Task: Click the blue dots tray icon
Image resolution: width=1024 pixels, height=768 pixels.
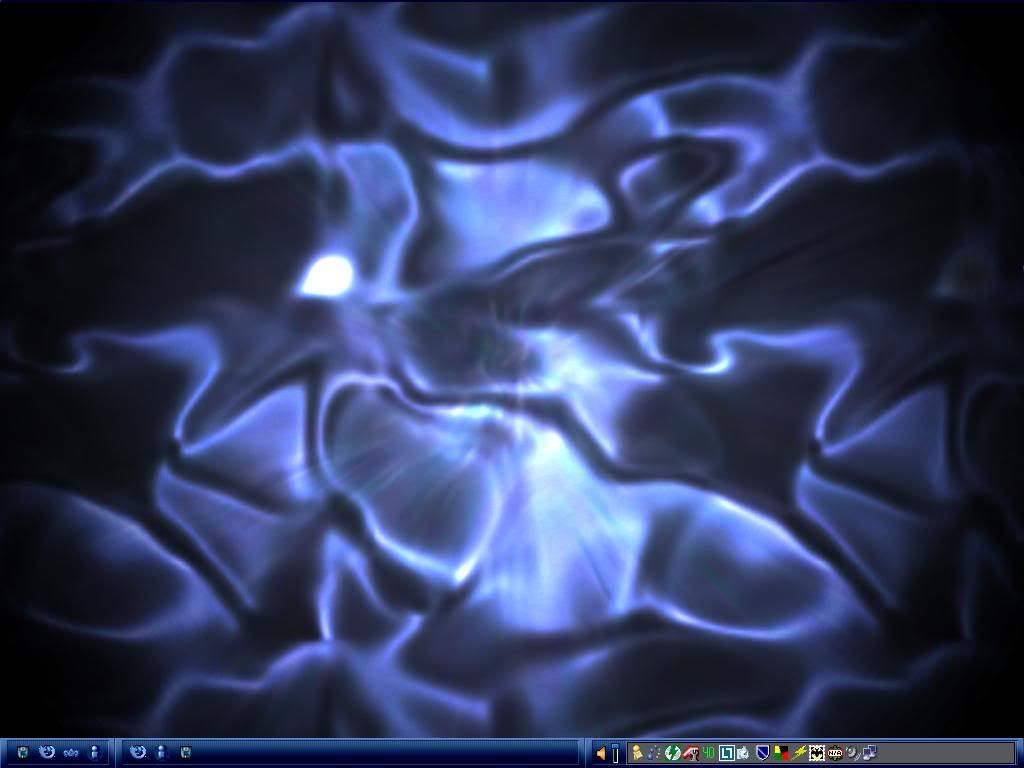Action: click(x=654, y=753)
